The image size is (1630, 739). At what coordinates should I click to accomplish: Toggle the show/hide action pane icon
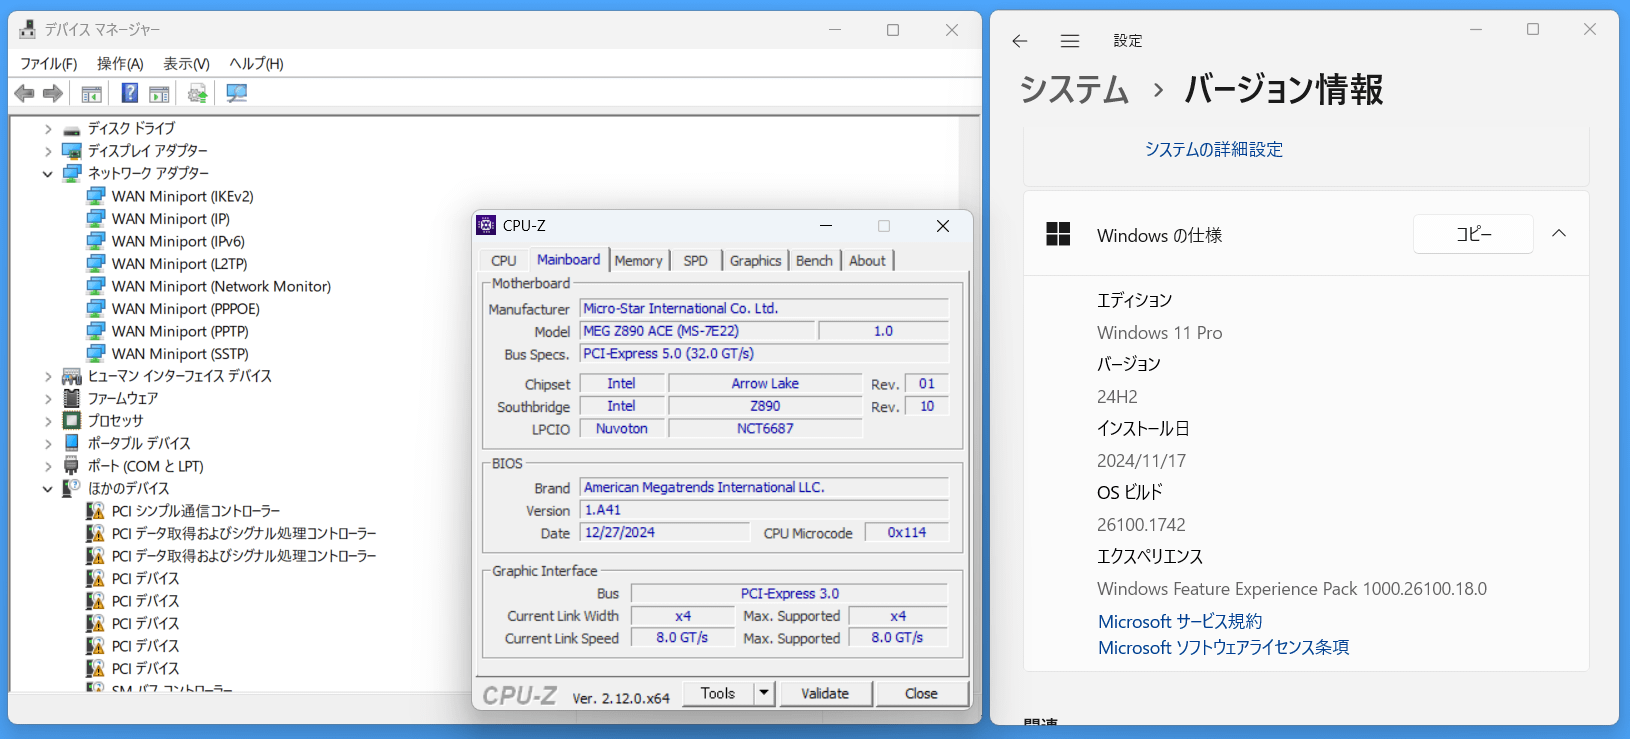point(159,93)
